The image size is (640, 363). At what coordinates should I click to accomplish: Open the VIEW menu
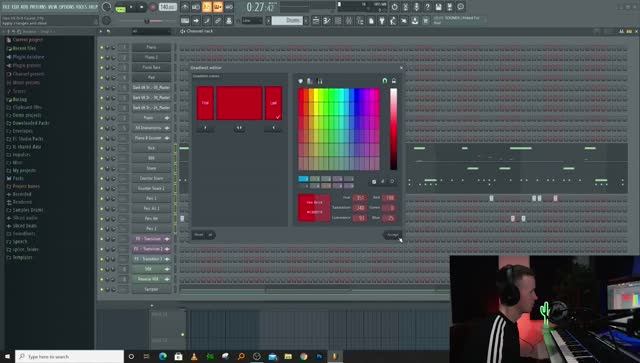[x=52, y=7]
